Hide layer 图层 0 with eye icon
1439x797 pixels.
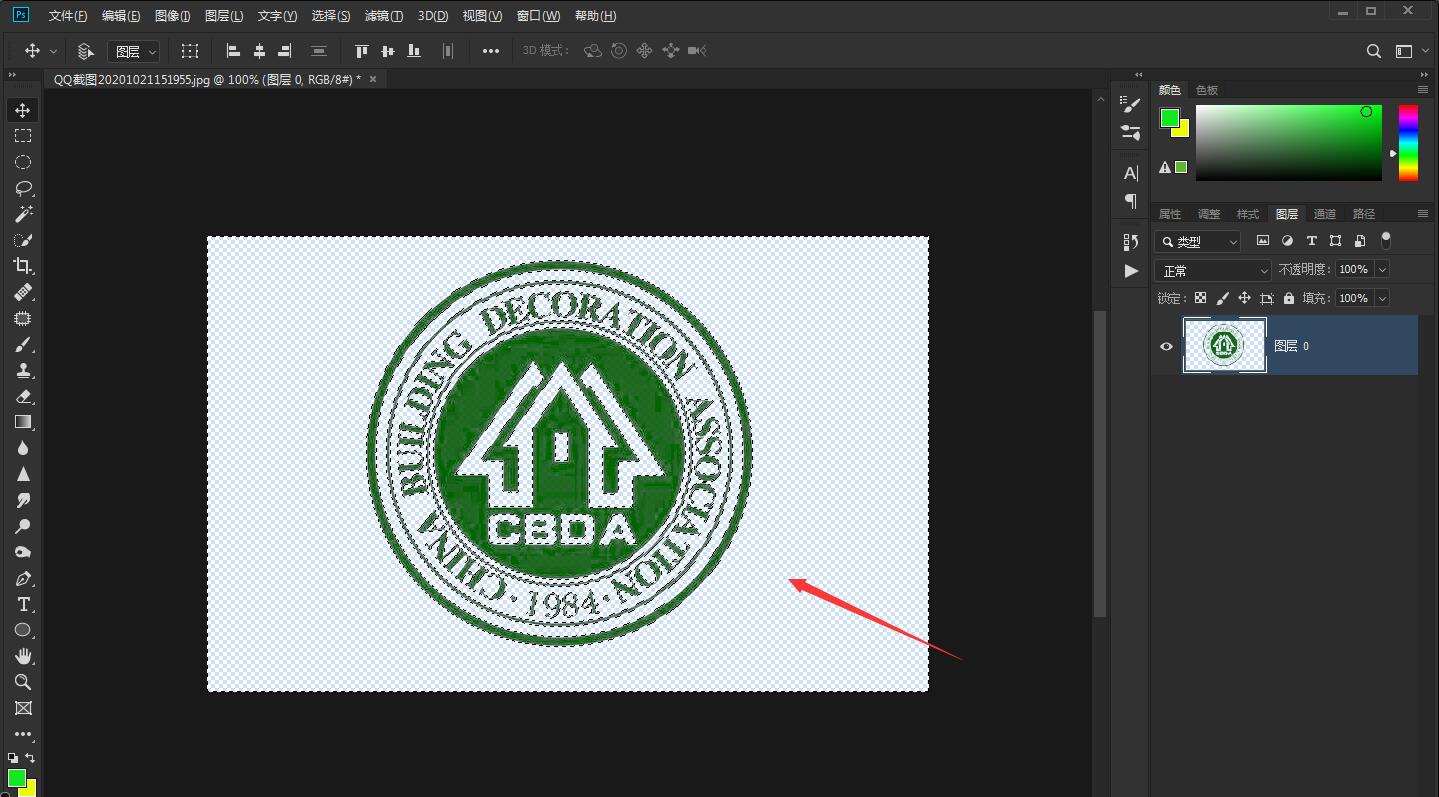coord(1166,346)
